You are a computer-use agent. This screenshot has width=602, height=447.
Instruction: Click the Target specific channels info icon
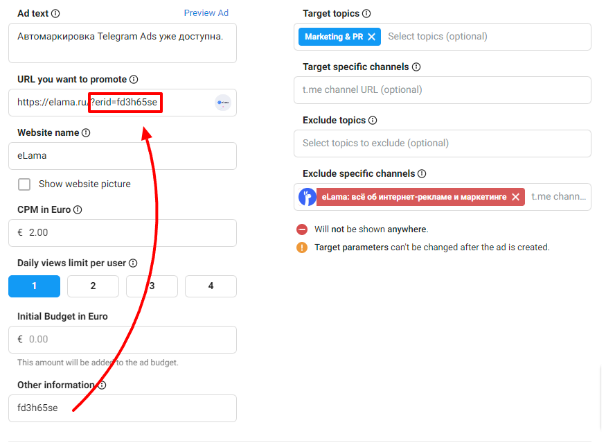click(416, 67)
